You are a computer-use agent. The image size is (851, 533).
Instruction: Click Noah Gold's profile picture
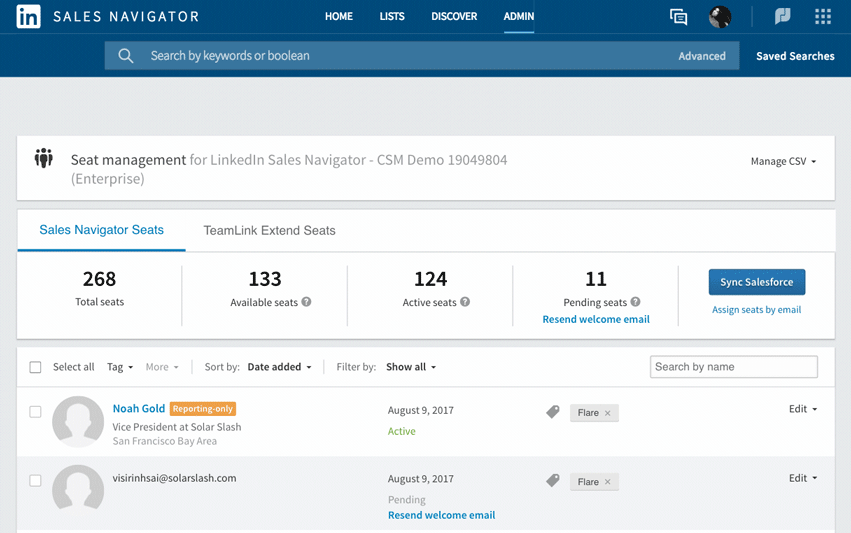pos(78,422)
